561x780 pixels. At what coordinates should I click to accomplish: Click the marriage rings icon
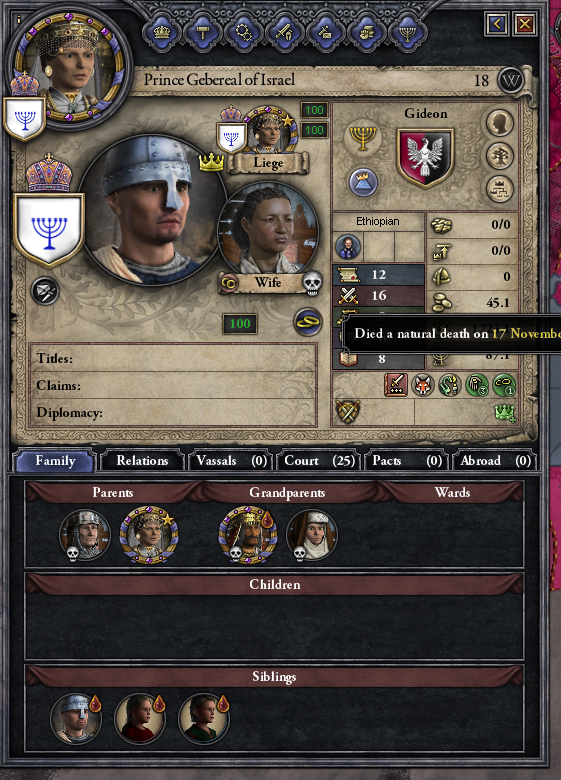click(307, 322)
